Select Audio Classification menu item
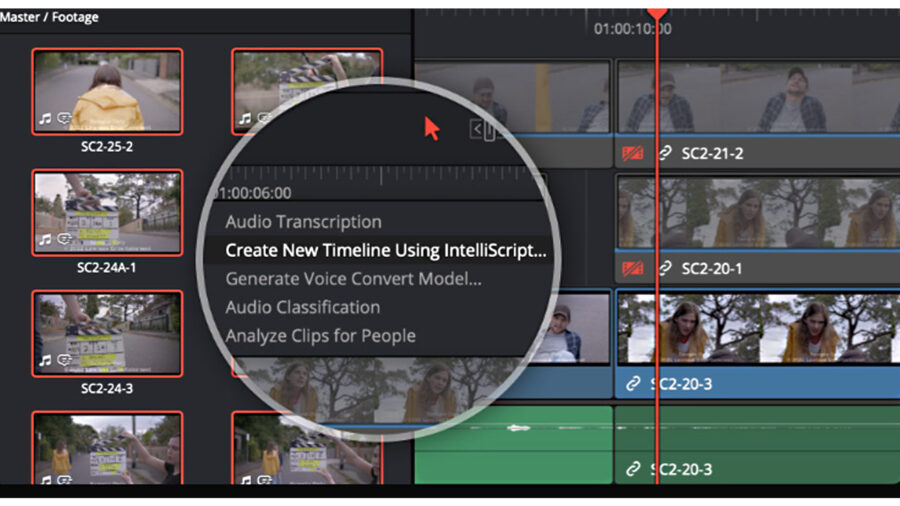900x506 pixels. tap(302, 308)
